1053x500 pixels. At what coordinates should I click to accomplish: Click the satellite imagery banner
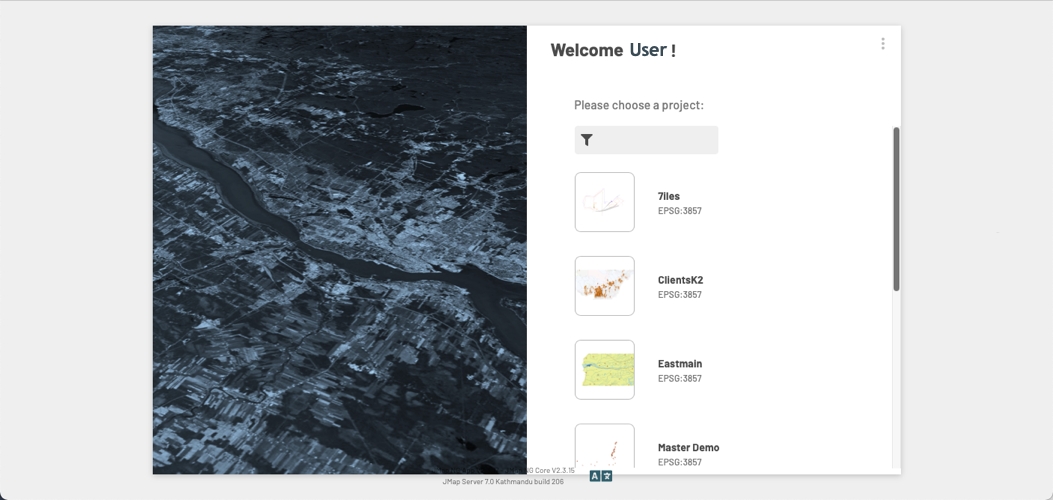[339, 250]
